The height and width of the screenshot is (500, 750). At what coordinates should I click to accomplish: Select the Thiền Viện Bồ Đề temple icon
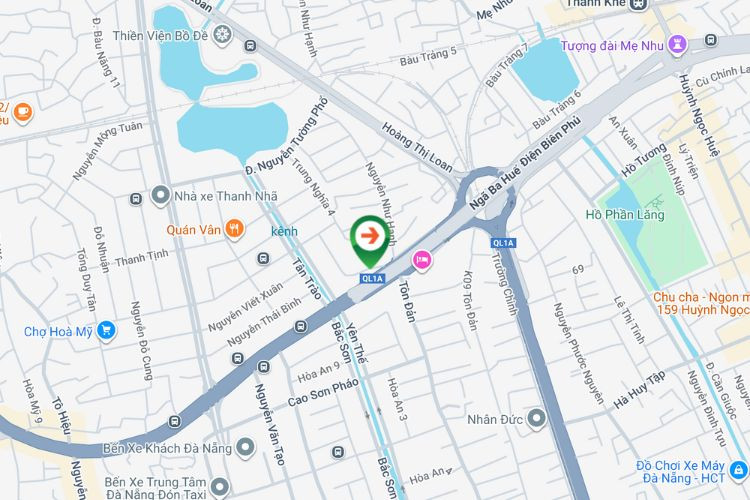[x=222, y=35]
